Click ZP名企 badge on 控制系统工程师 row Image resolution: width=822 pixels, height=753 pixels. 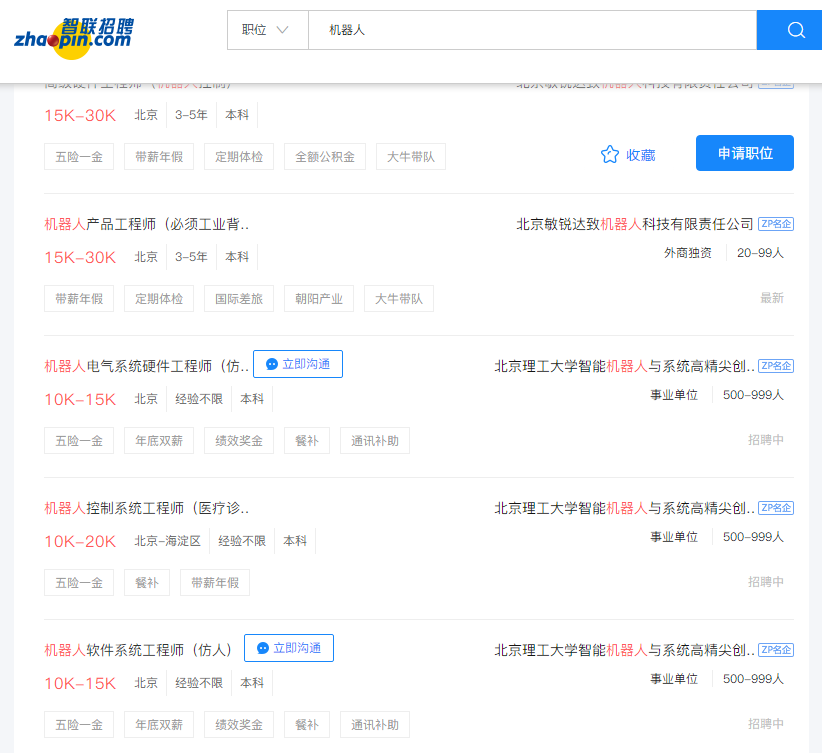[x=775, y=508]
